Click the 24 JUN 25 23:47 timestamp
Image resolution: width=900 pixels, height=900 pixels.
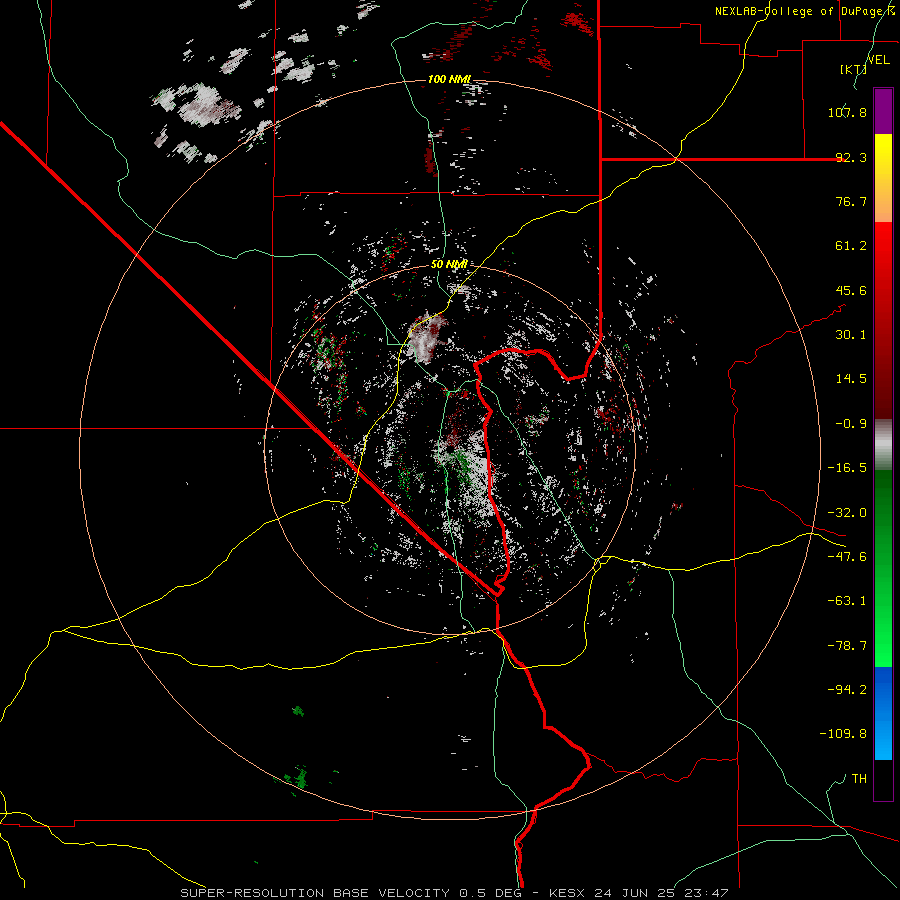coord(661,893)
